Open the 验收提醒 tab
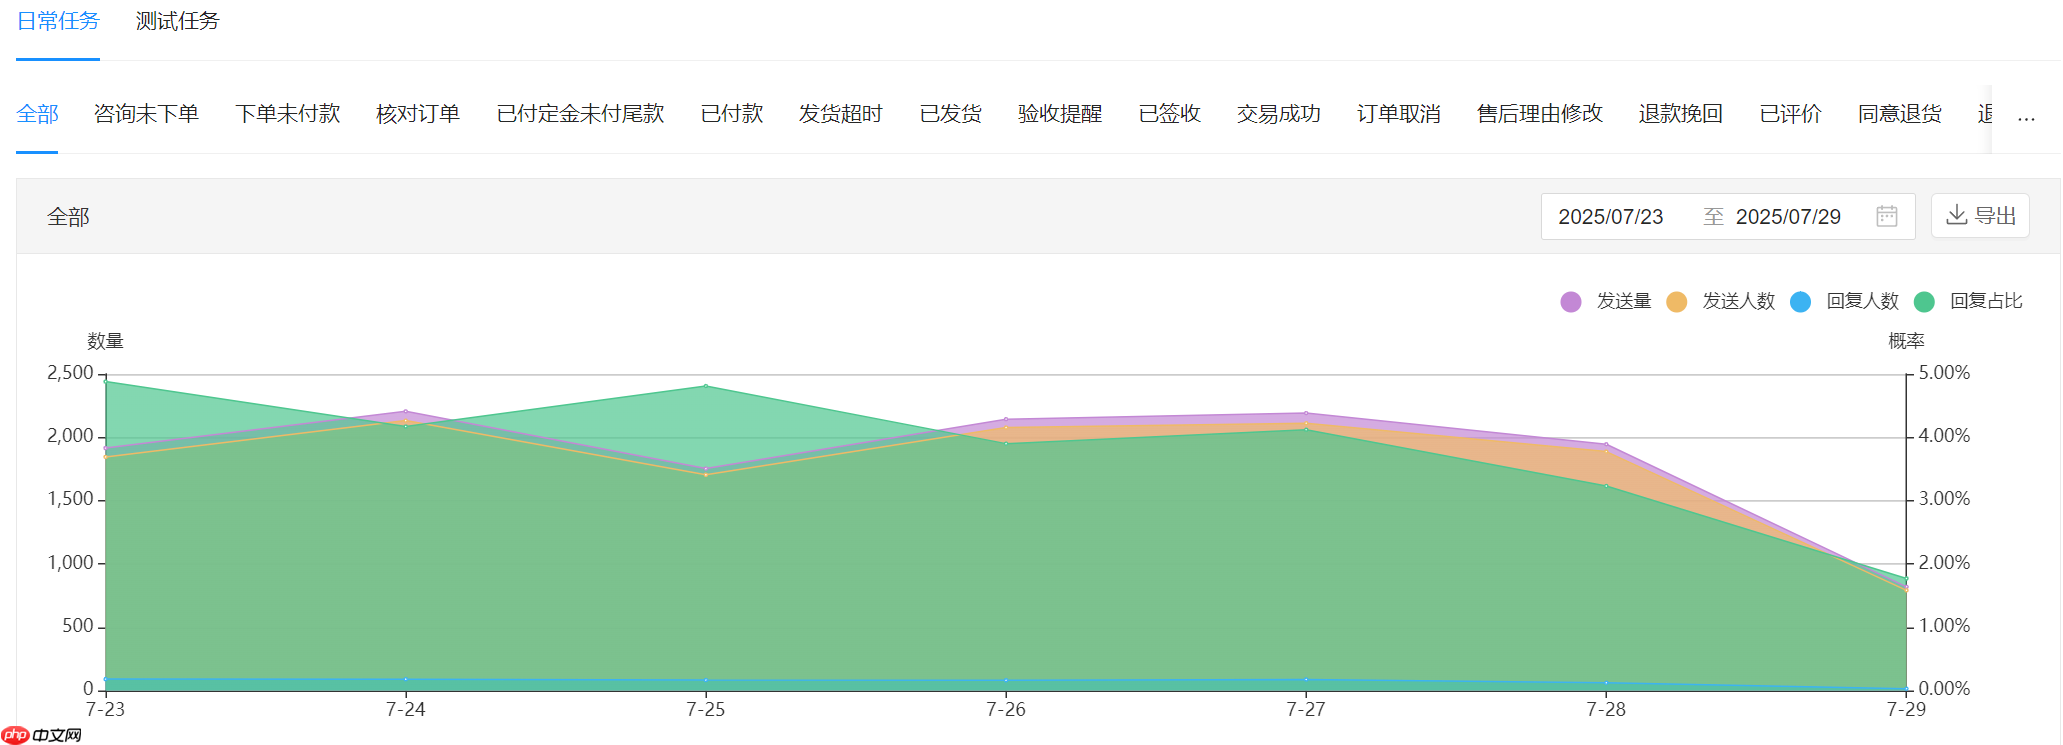2063x745 pixels. click(1059, 114)
